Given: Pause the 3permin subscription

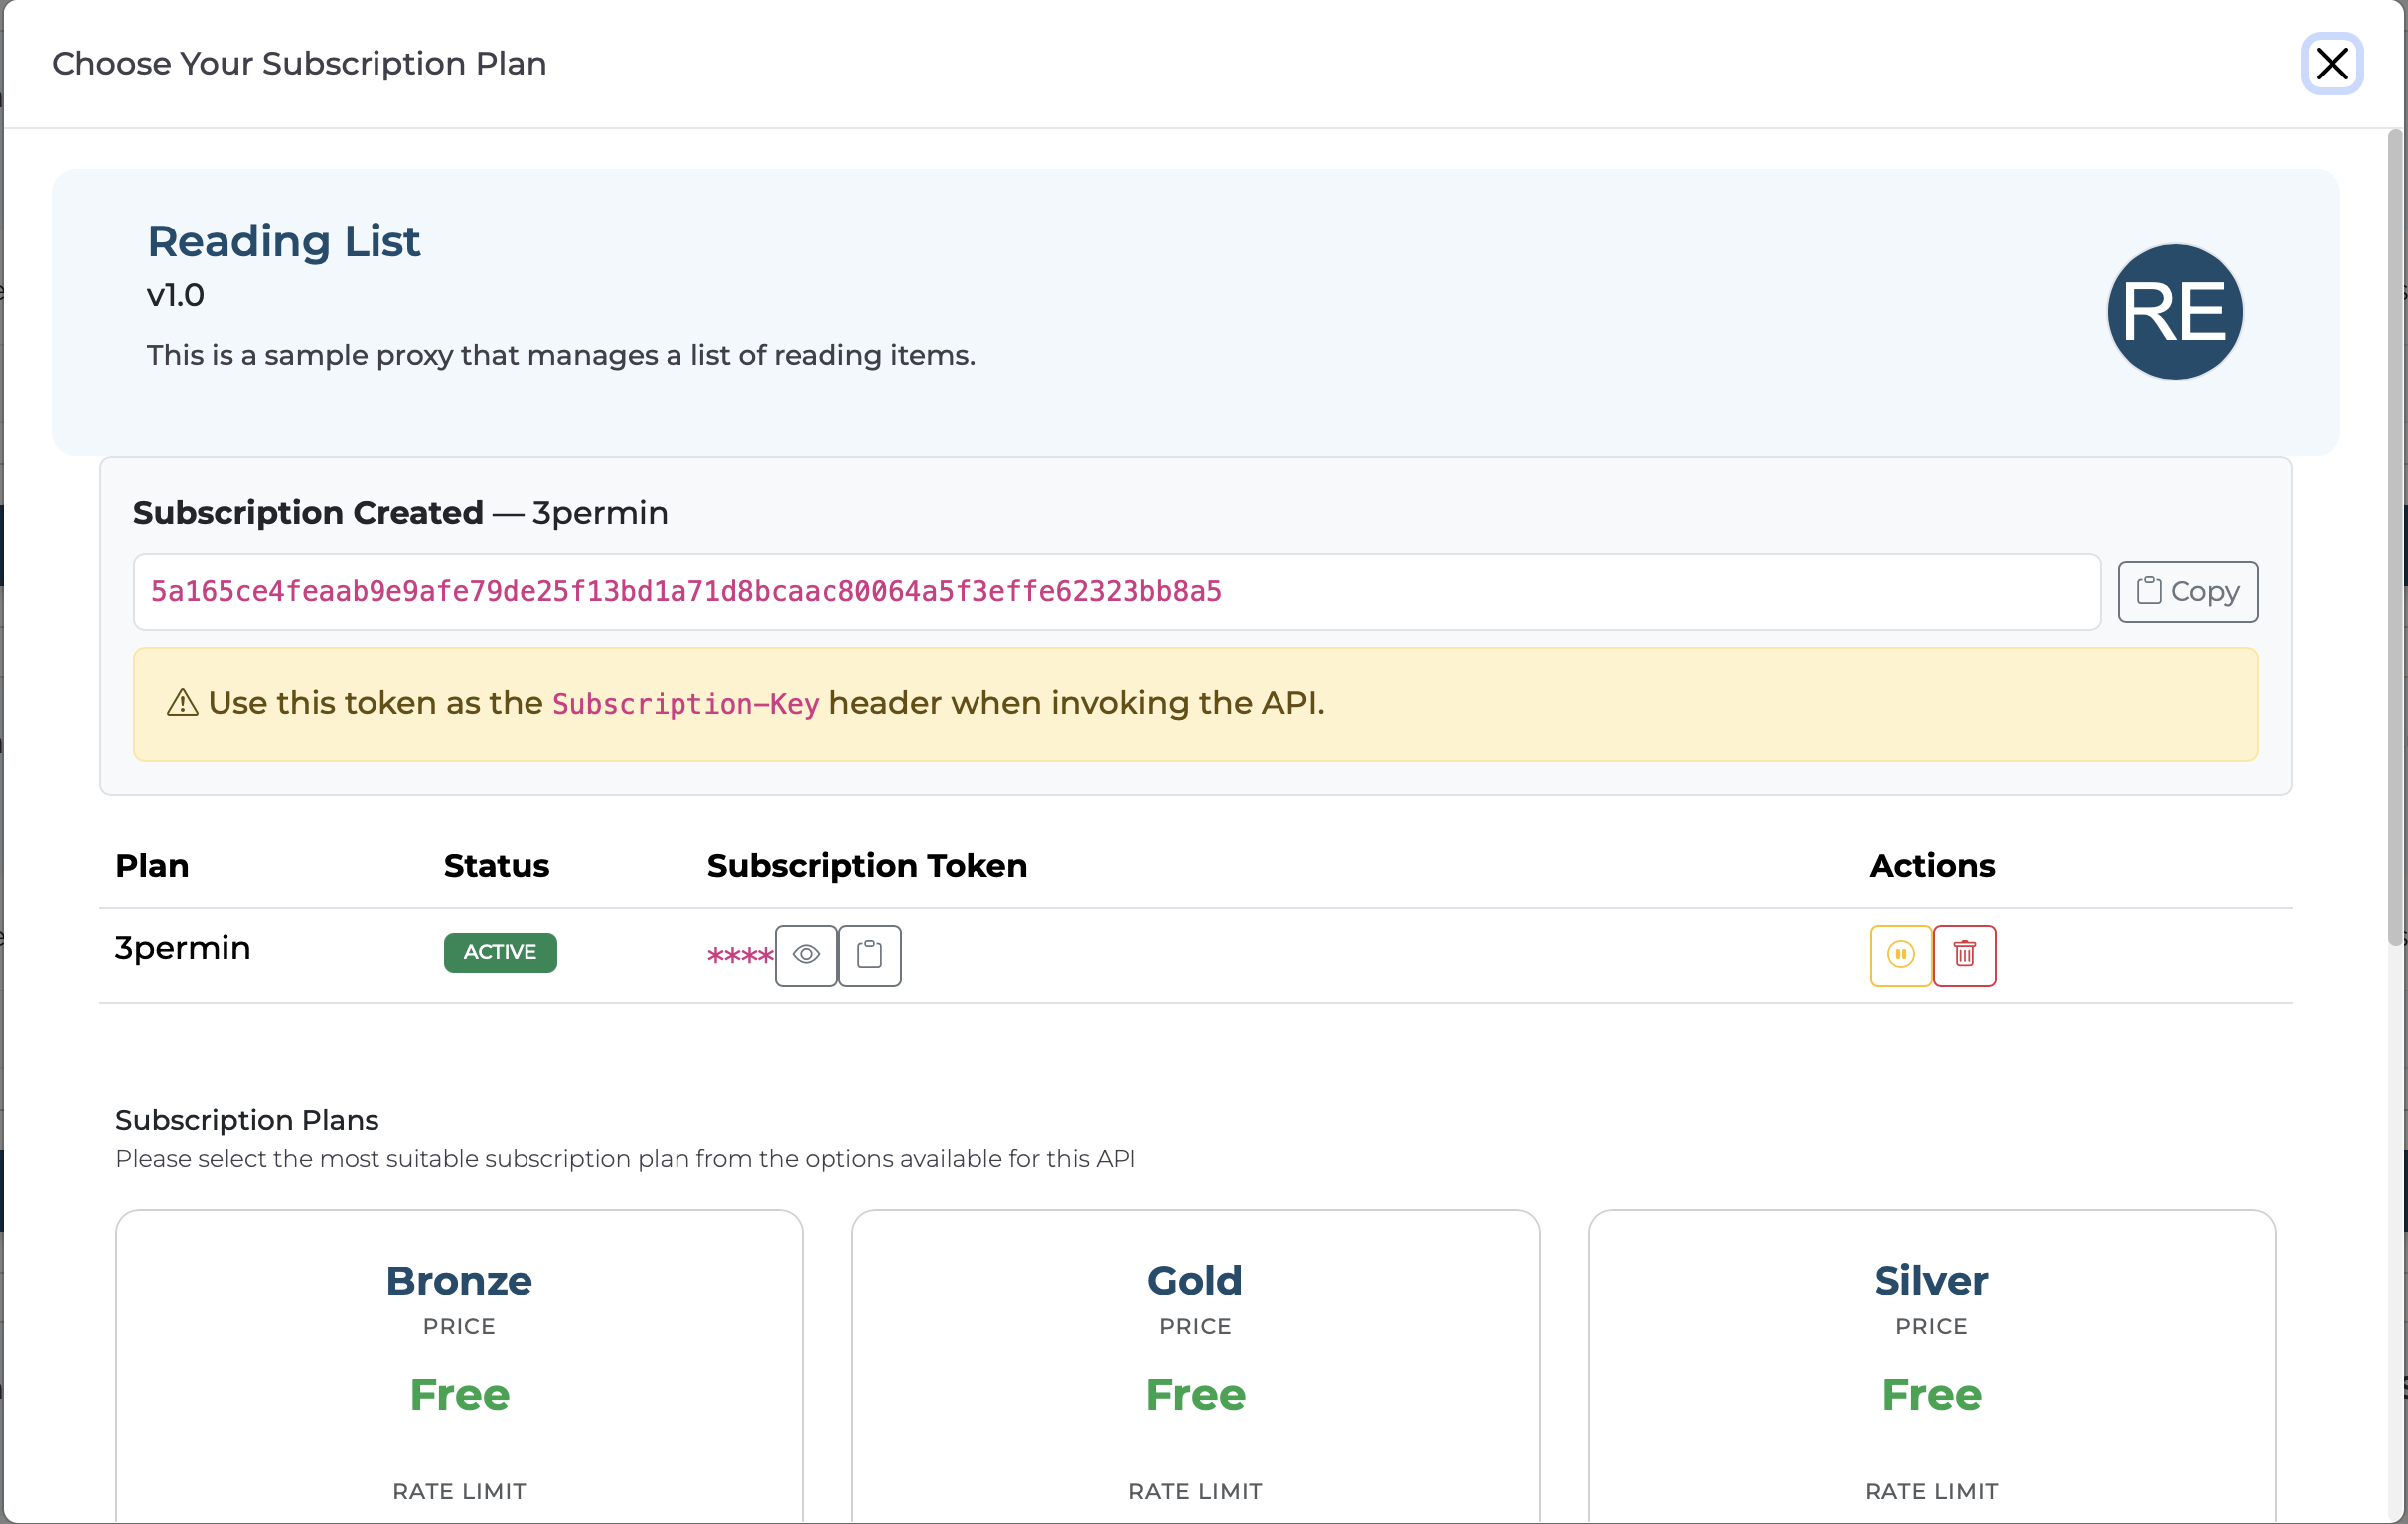Looking at the screenshot, I should [x=1900, y=955].
